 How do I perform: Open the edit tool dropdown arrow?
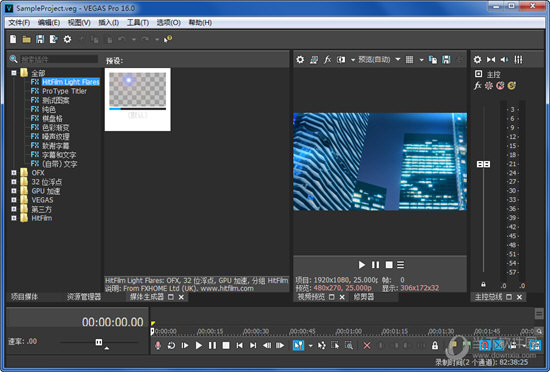(x=310, y=345)
